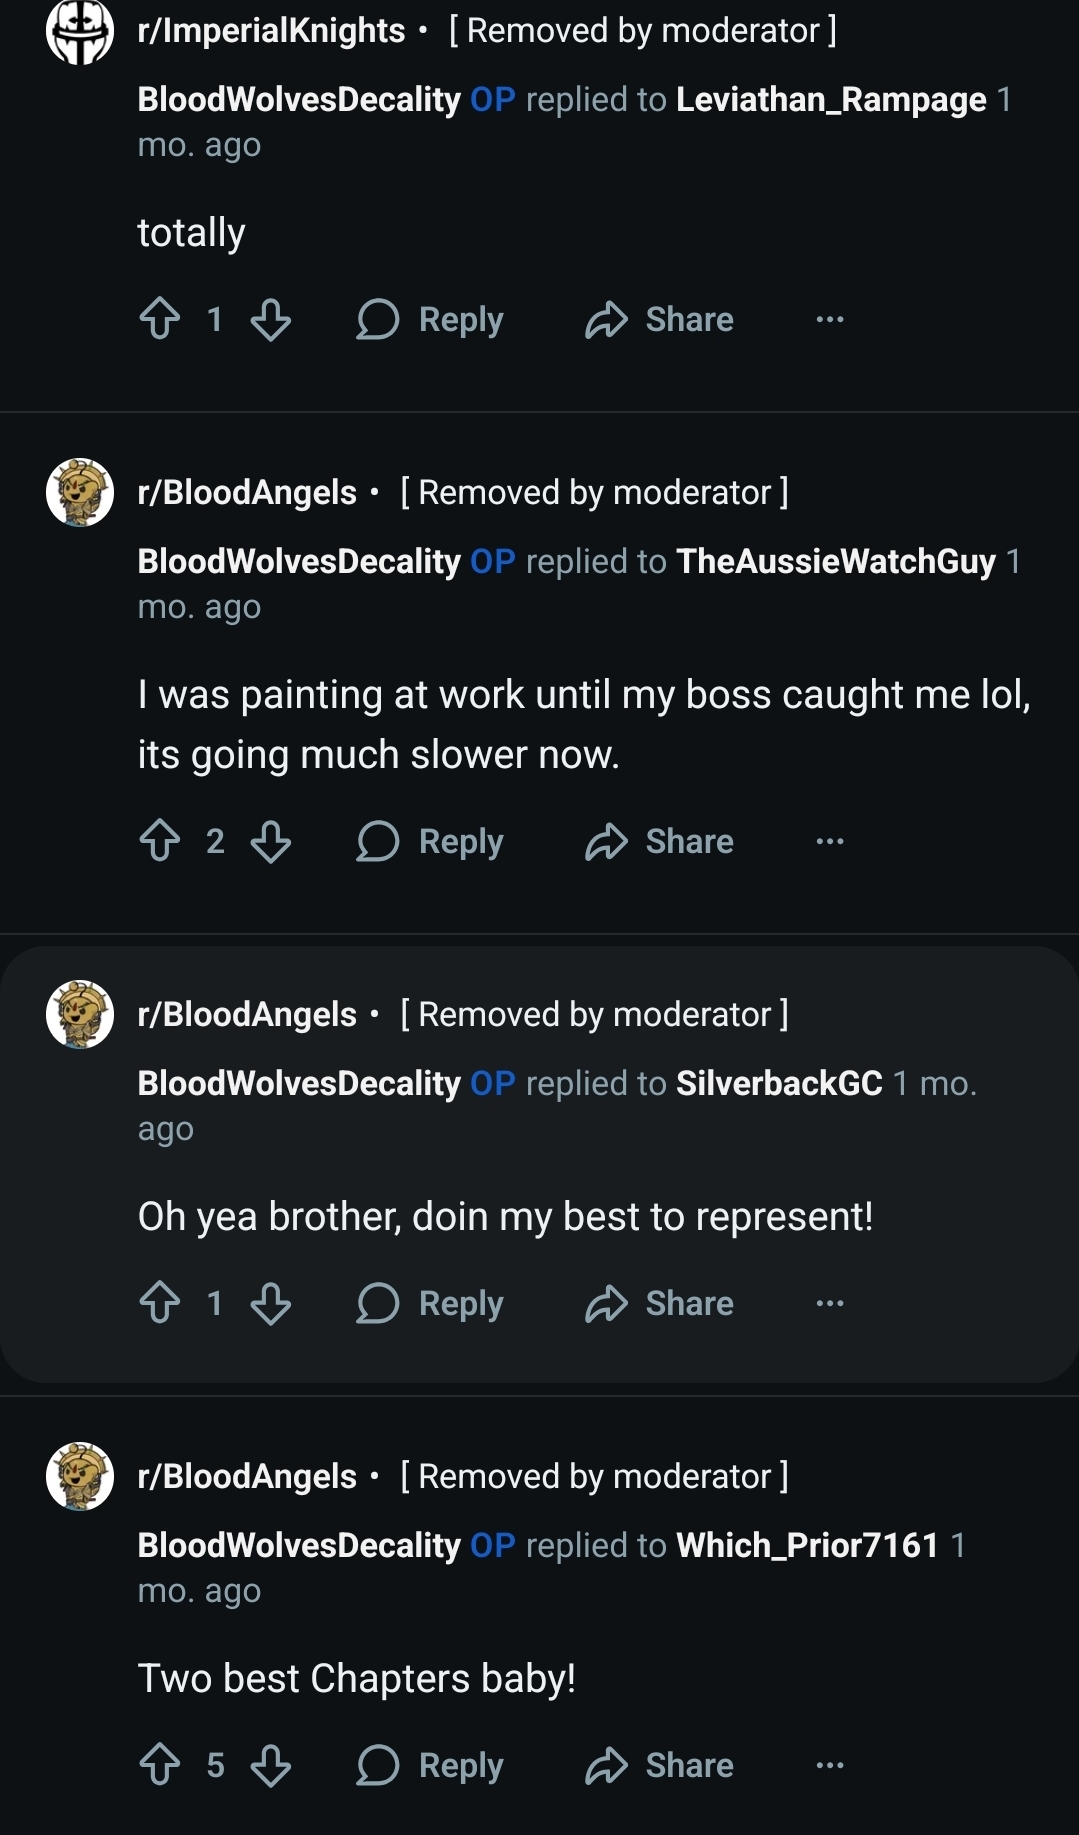Viewport: 1079px width, 1835px height.
Task: Open Leviathan_Rampage user profile
Action: (831, 99)
